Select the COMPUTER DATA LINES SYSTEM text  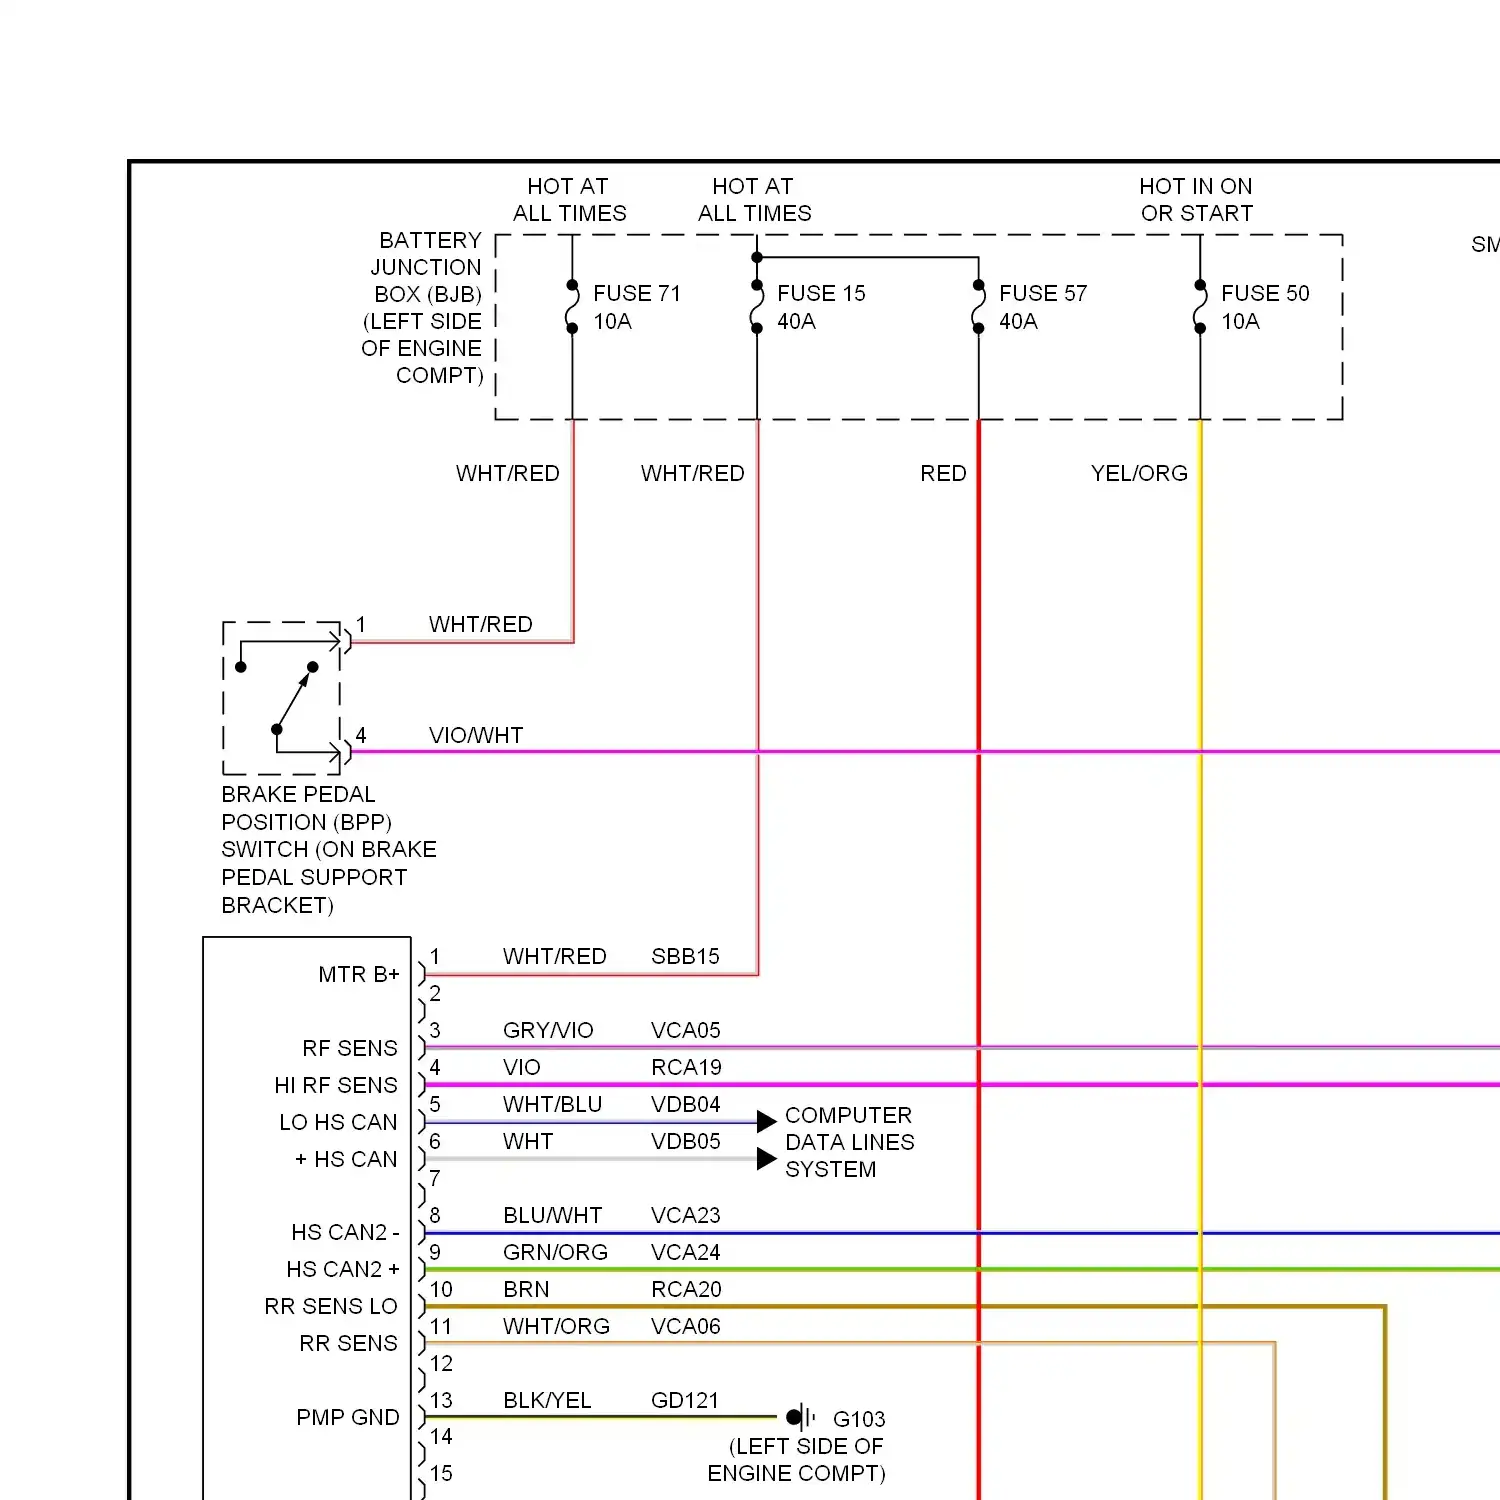click(849, 1142)
